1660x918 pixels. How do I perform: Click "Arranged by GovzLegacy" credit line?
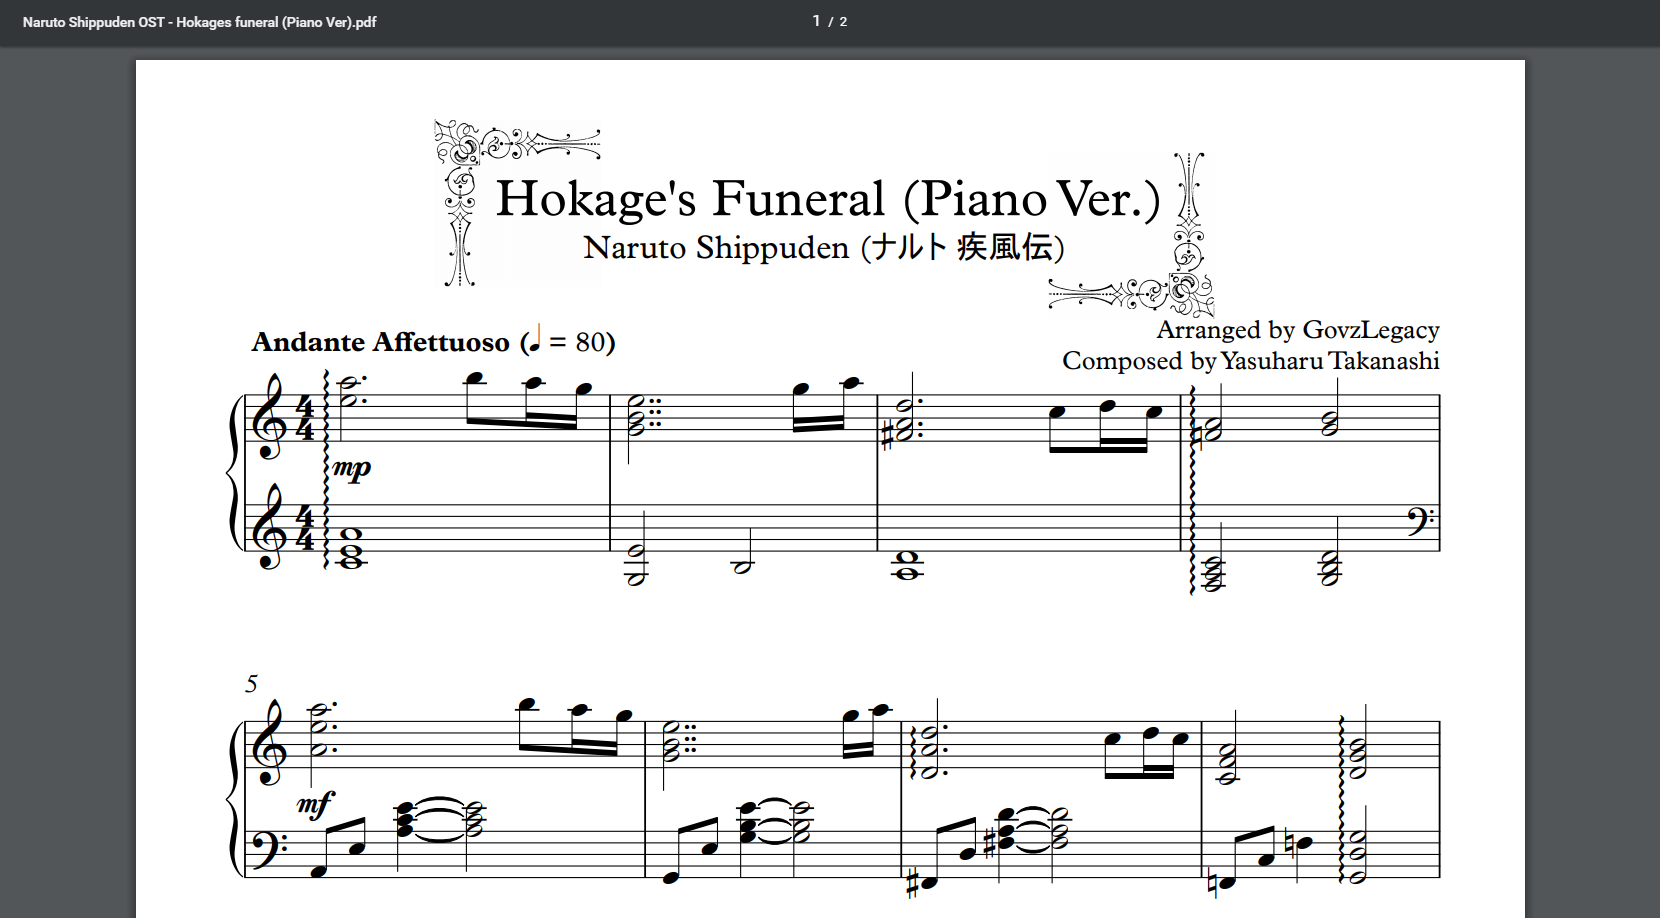(x=1297, y=330)
